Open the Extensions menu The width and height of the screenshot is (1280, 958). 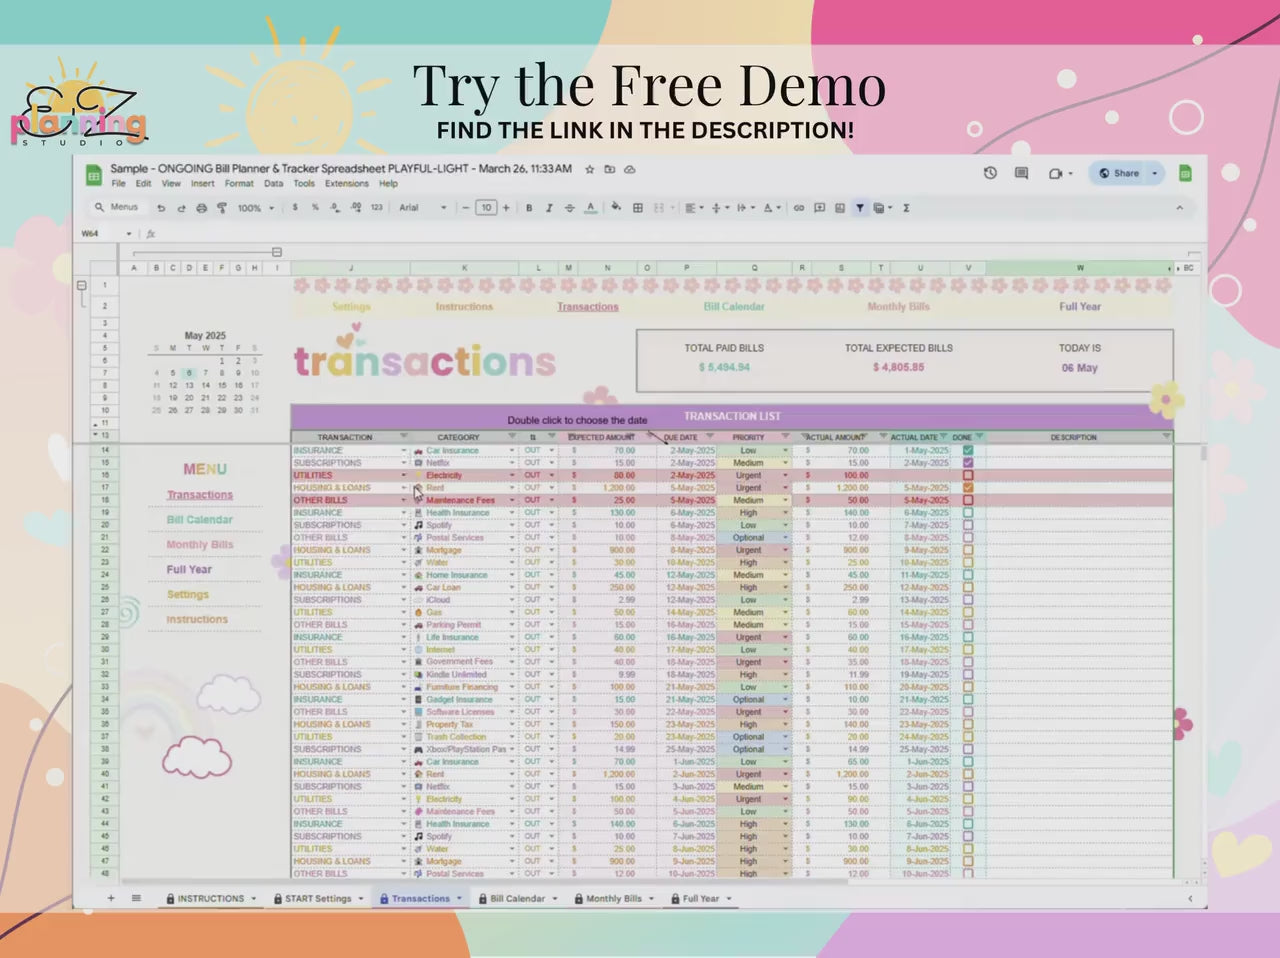coord(346,184)
